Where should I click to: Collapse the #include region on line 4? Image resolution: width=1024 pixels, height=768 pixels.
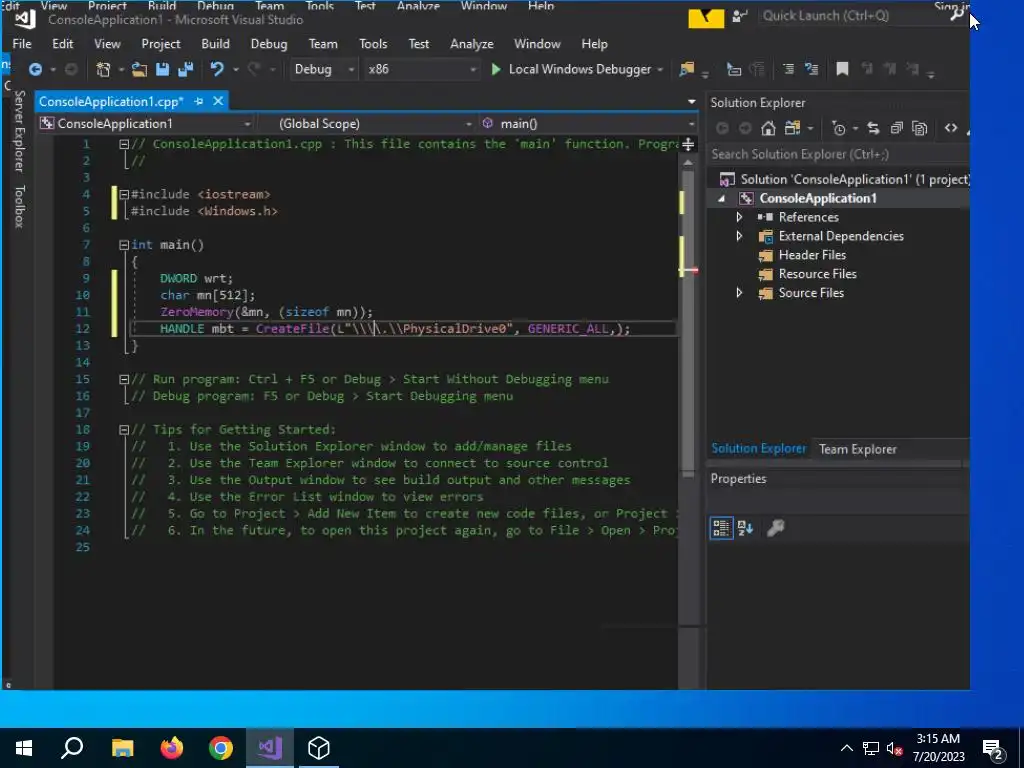tap(124, 194)
